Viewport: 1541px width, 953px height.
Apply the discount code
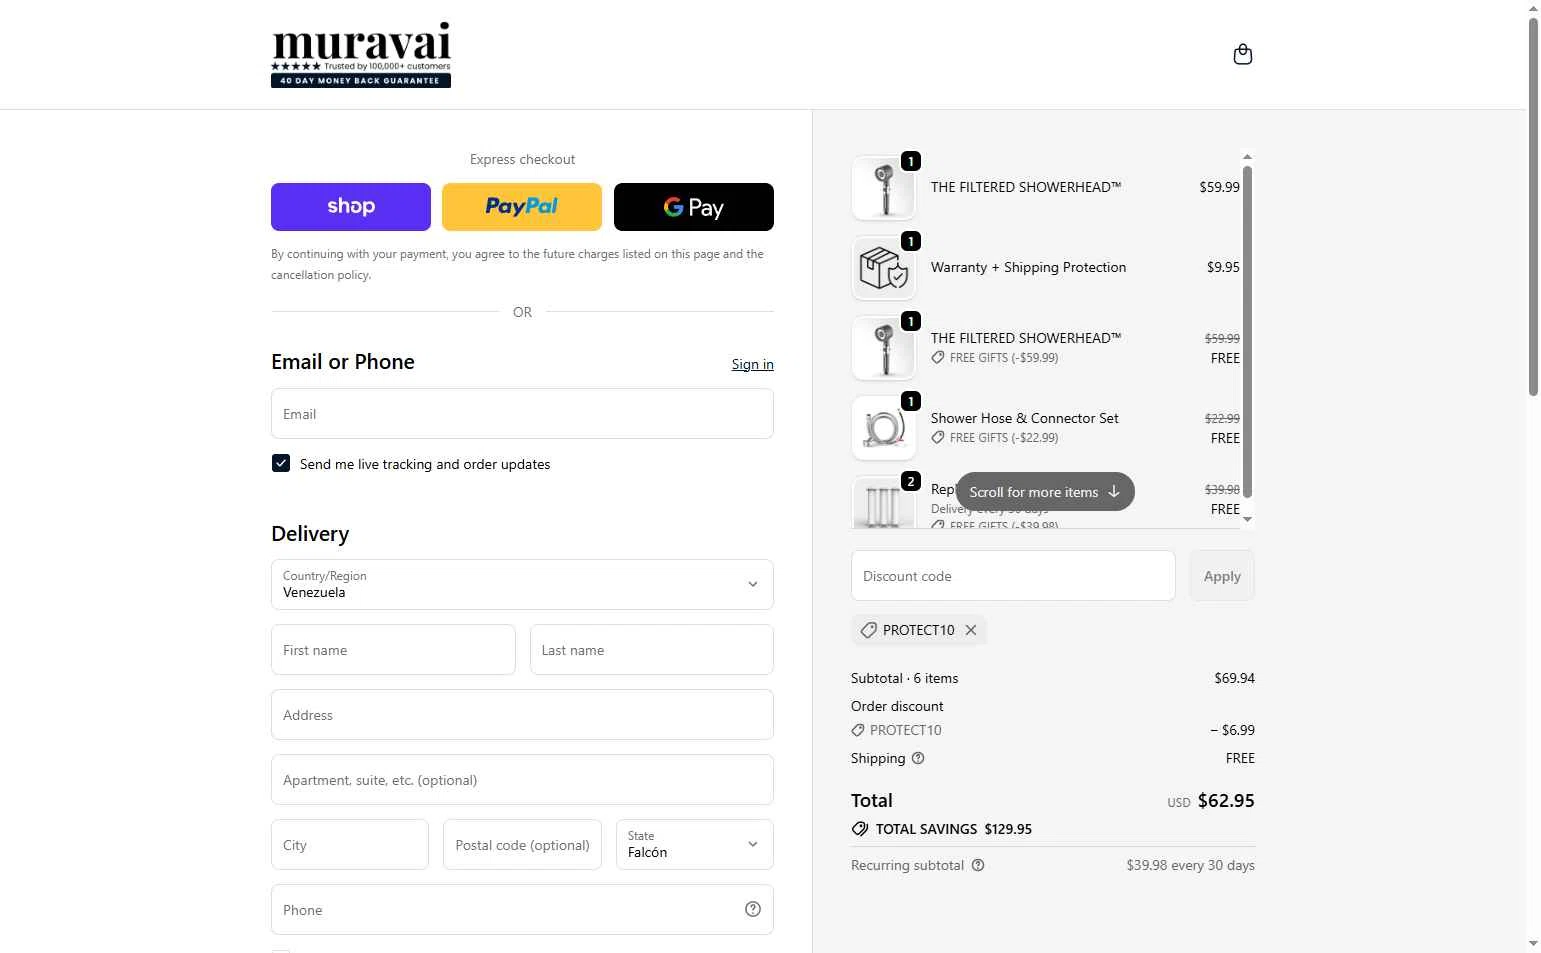pos(1222,576)
